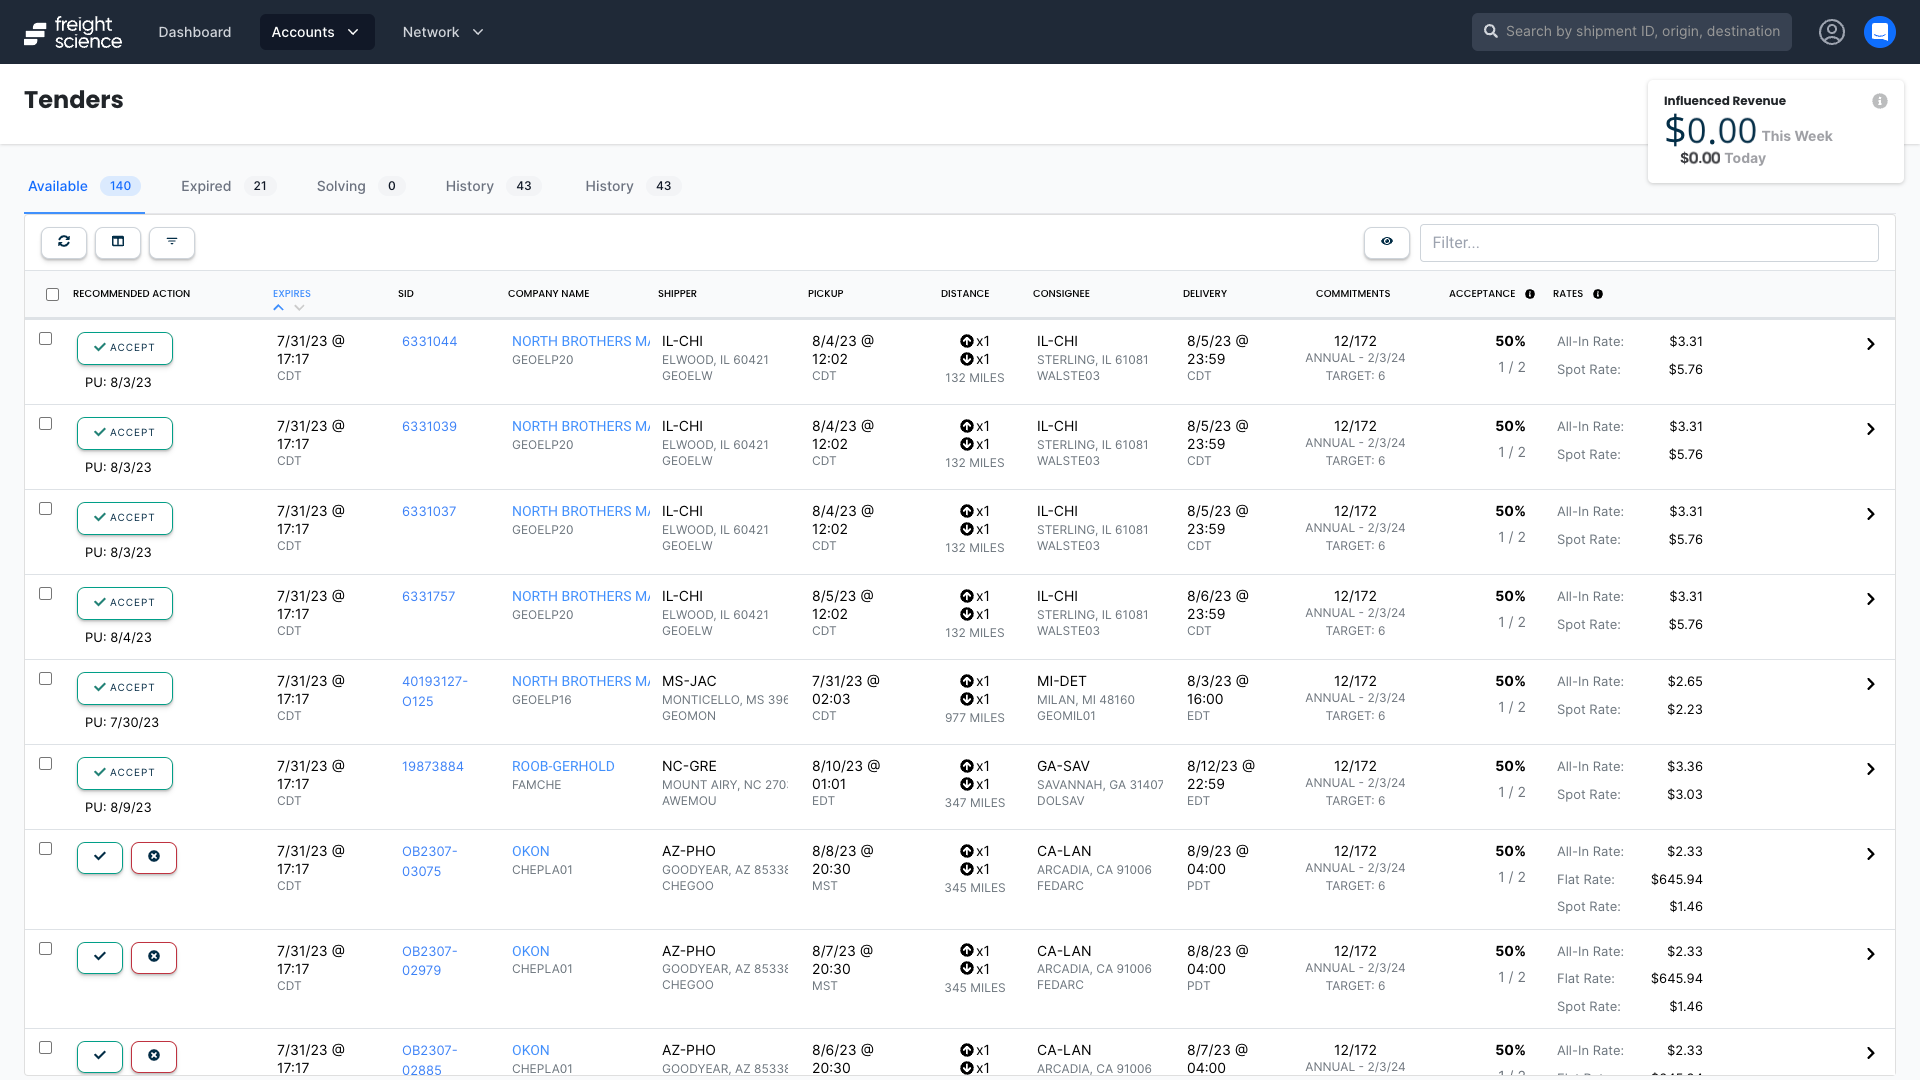This screenshot has width=1920, height=1080.
Task: Accept the tender from NORTH BROTHERS with SID 6331044
Action: pos(124,348)
